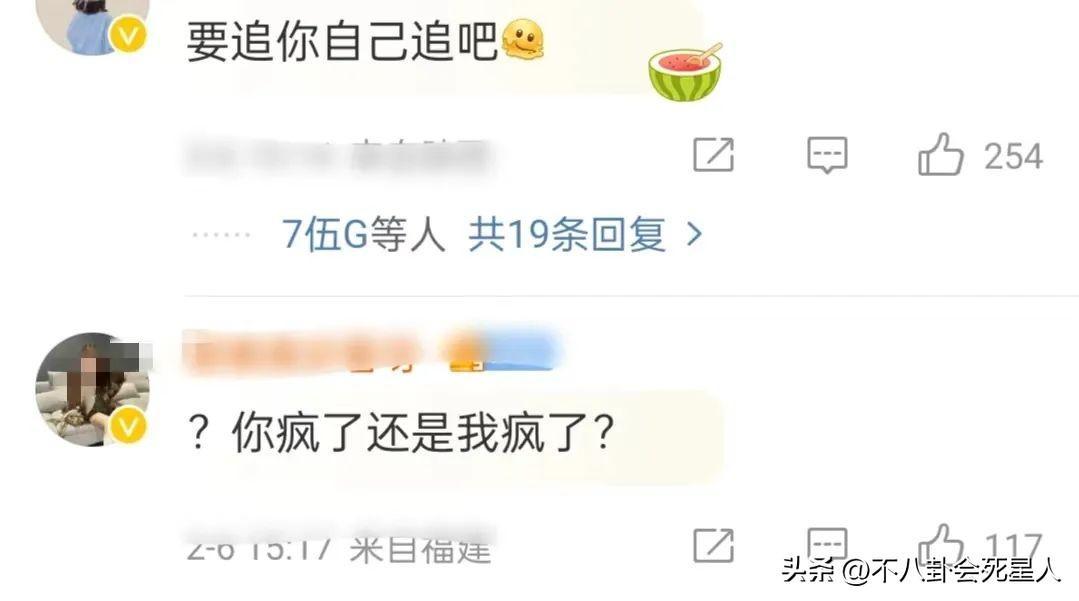Viewport: 1079px width, 601px height.
Task: Open reply icon on the 254-like comment
Action: click(826, 155)
